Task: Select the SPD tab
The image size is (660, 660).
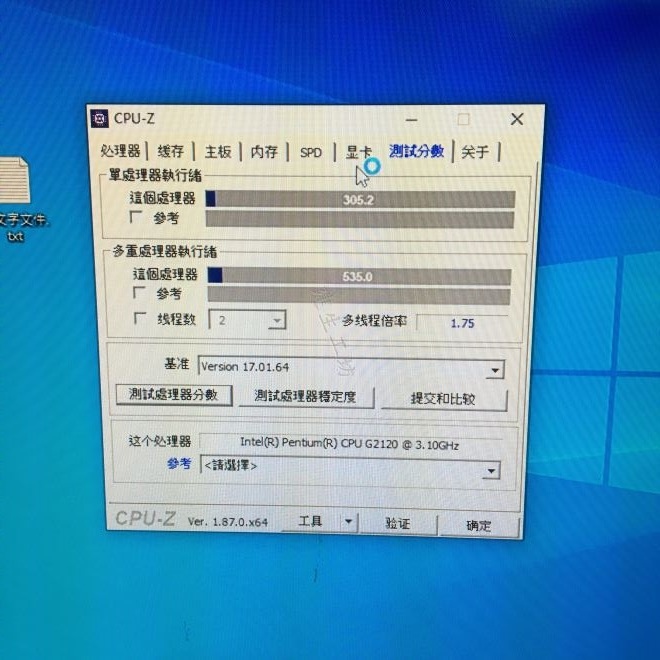Action: (311, 152)
